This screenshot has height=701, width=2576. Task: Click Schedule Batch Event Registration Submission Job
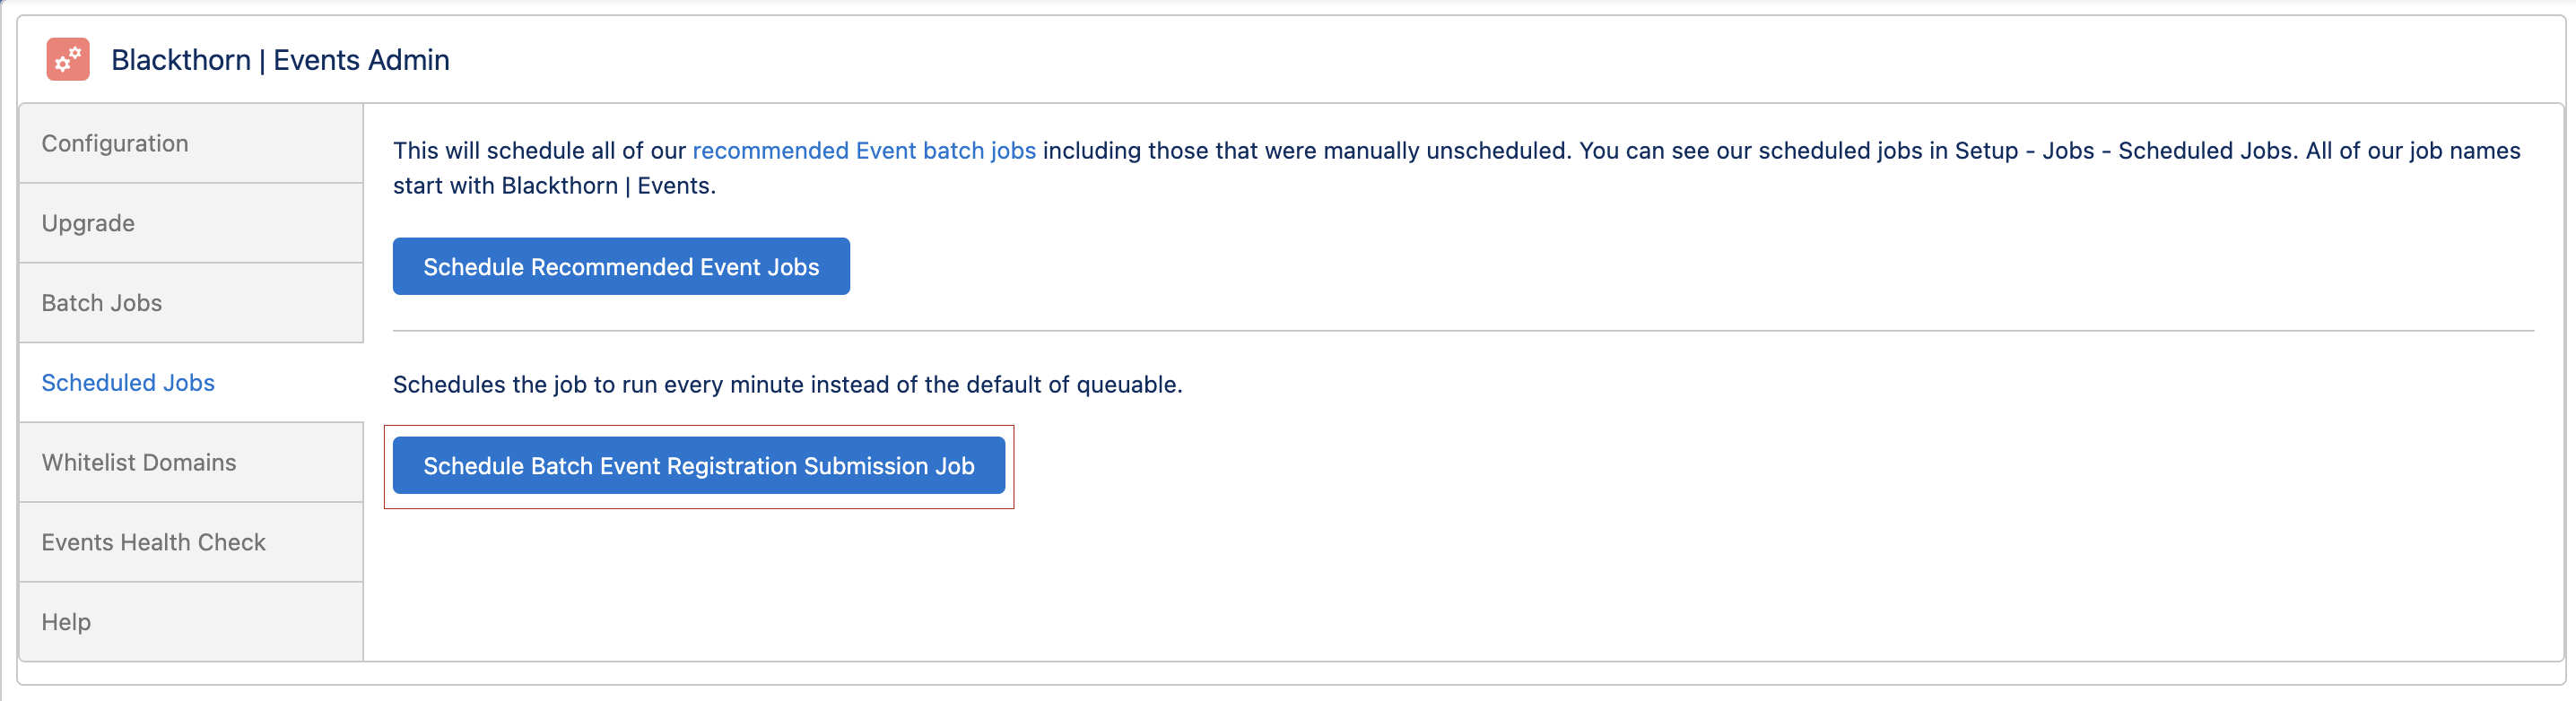coord(699,466)
